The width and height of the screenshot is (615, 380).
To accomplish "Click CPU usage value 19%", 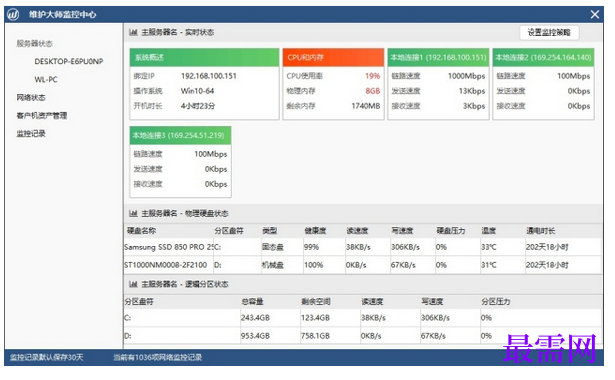I will (373, 76).
